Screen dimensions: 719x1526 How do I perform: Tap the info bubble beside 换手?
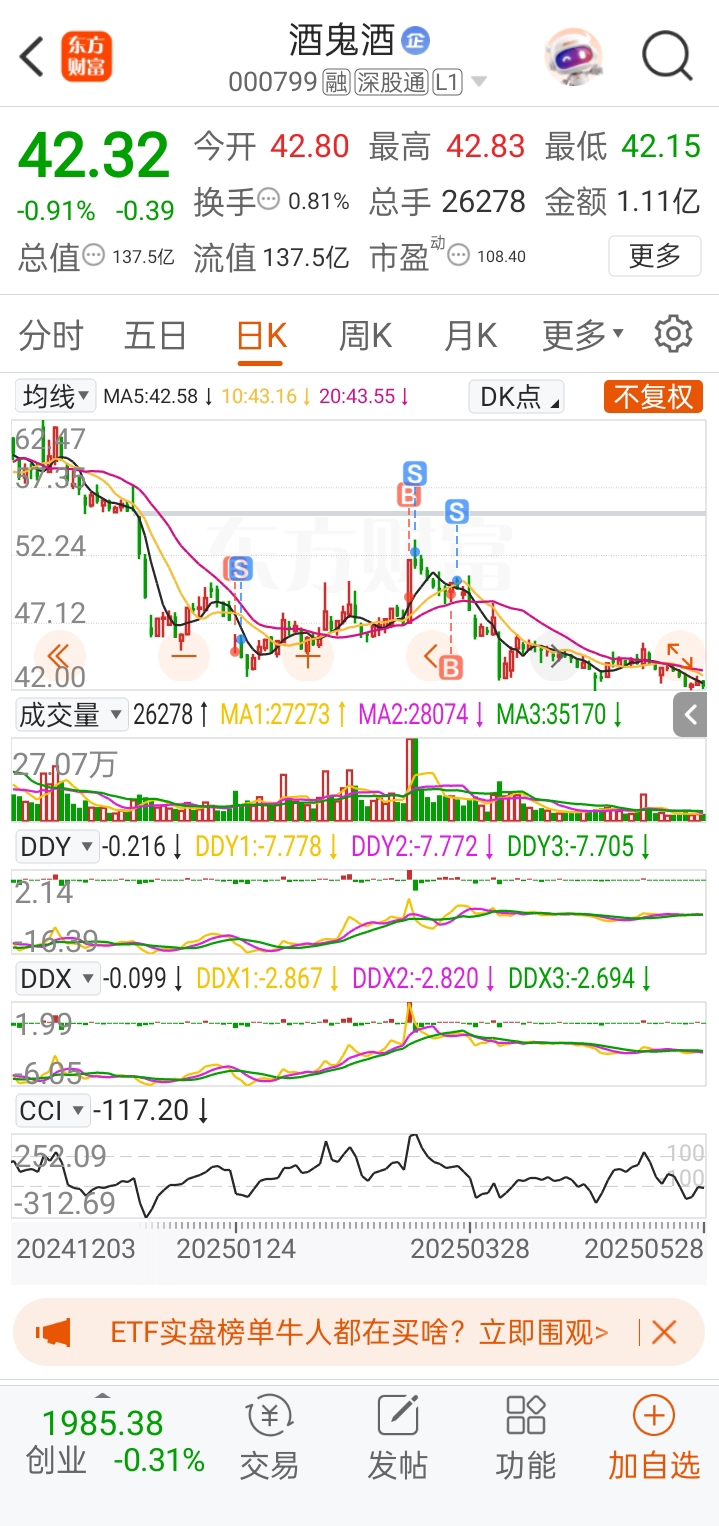click(269, 200)
